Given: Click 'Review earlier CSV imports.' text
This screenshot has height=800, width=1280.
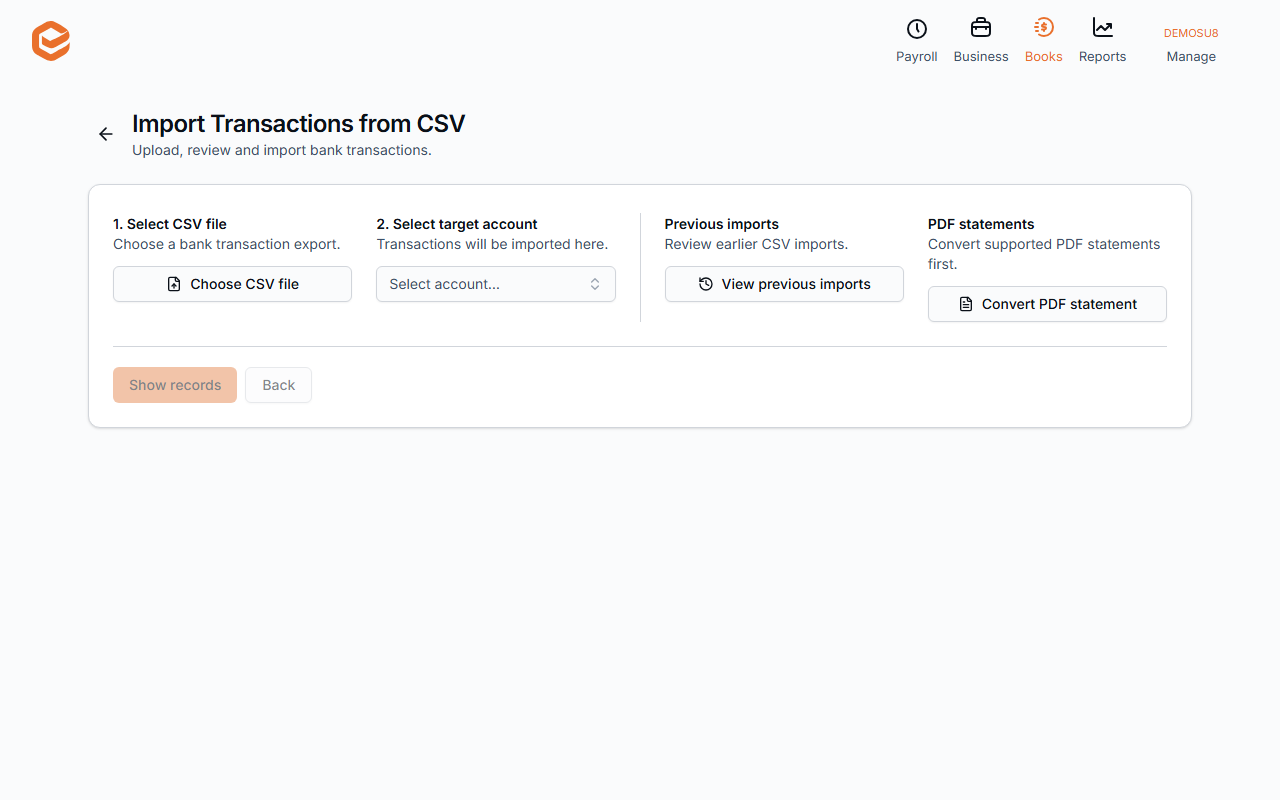Looking at the screenshot, I should pyautogui.click(x=756, y=244).
